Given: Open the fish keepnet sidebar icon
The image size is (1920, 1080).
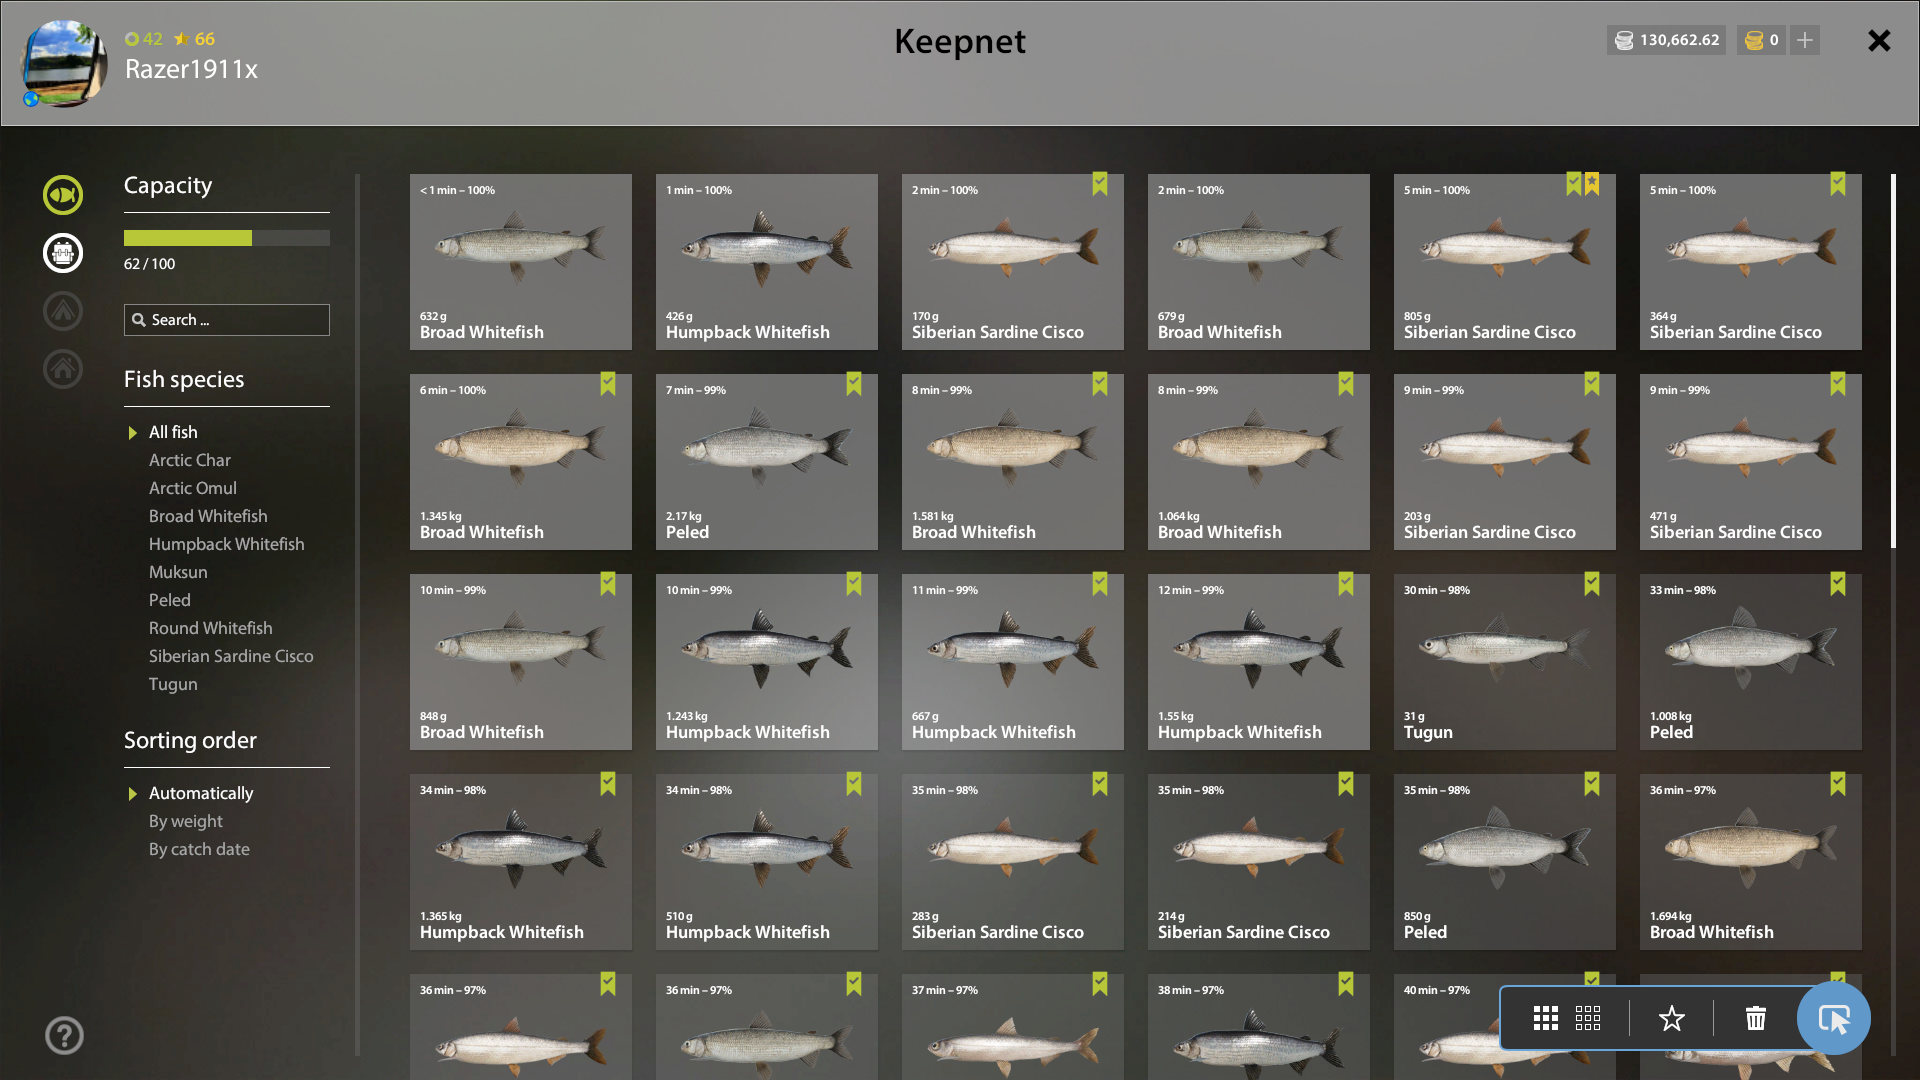Looking at the screenshot, I should [x=63, y=195].
